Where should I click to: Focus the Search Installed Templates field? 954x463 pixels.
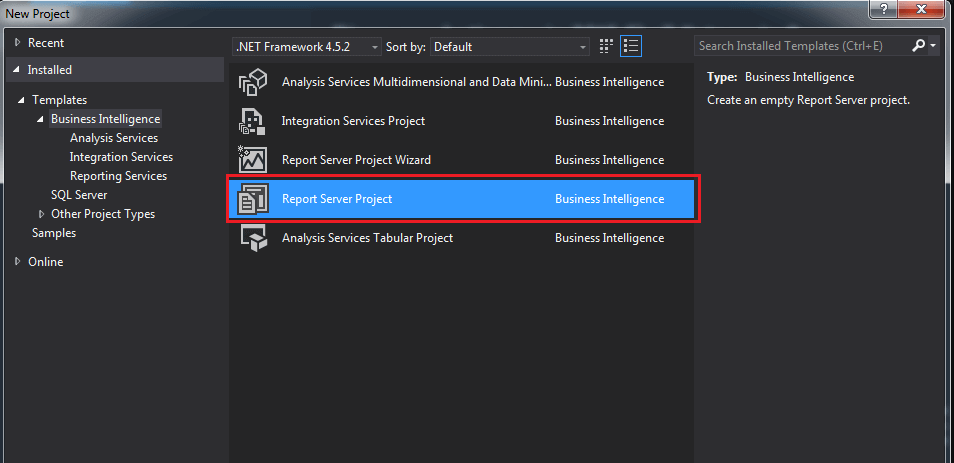[802, 46]
